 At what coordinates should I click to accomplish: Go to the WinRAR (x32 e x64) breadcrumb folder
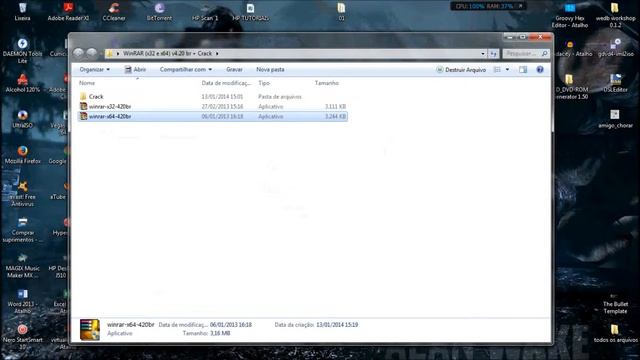[x=157, y=53]
